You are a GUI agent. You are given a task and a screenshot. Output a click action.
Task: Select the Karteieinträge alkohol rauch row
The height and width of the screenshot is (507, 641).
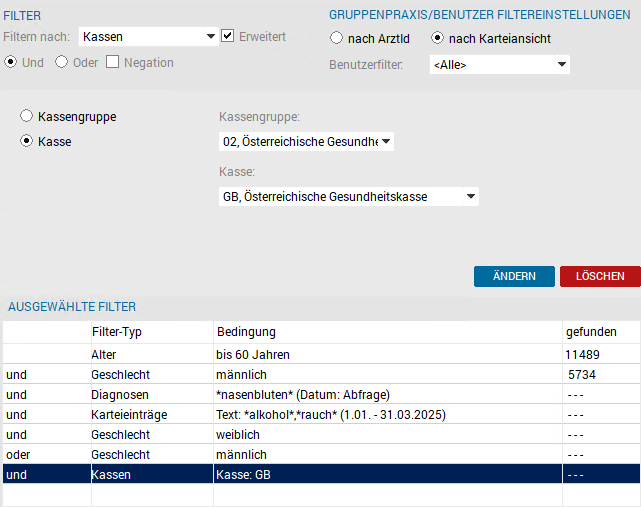tap(321, 414)
